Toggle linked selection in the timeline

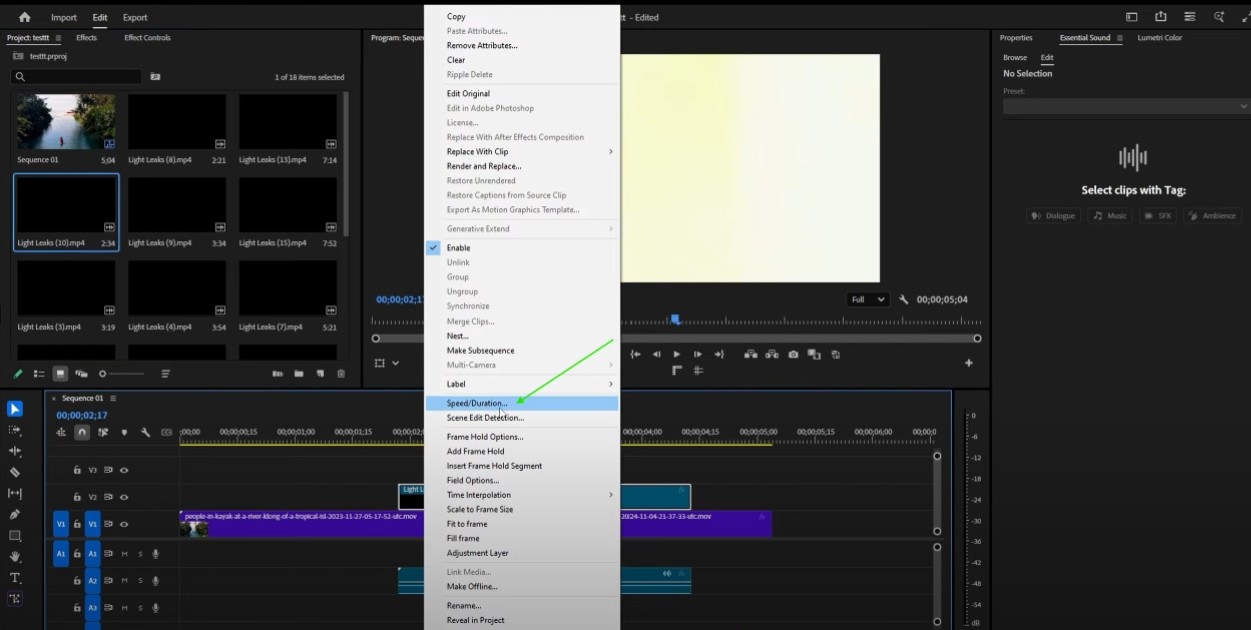click(103, 432)
